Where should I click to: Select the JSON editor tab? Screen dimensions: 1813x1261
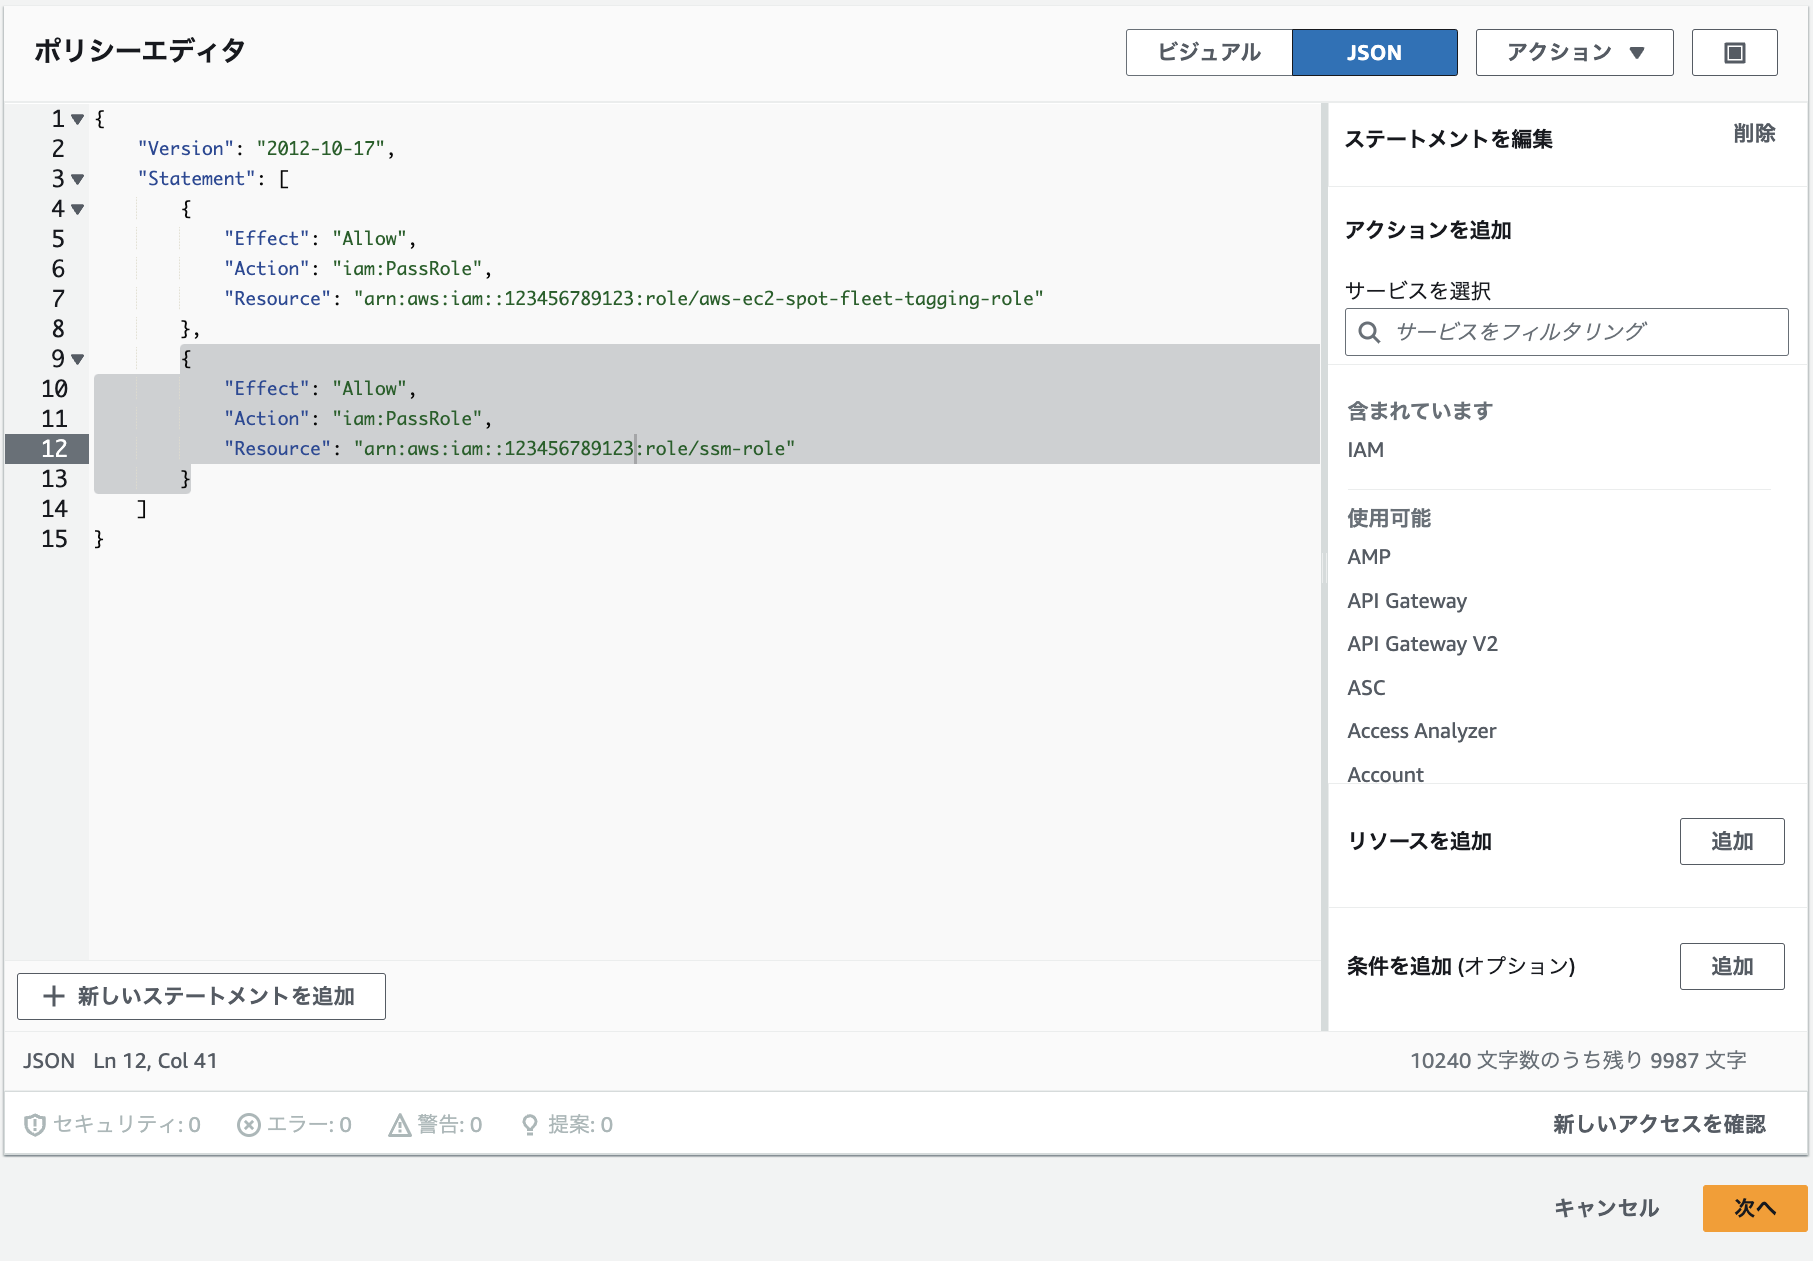pos(1374,53)
